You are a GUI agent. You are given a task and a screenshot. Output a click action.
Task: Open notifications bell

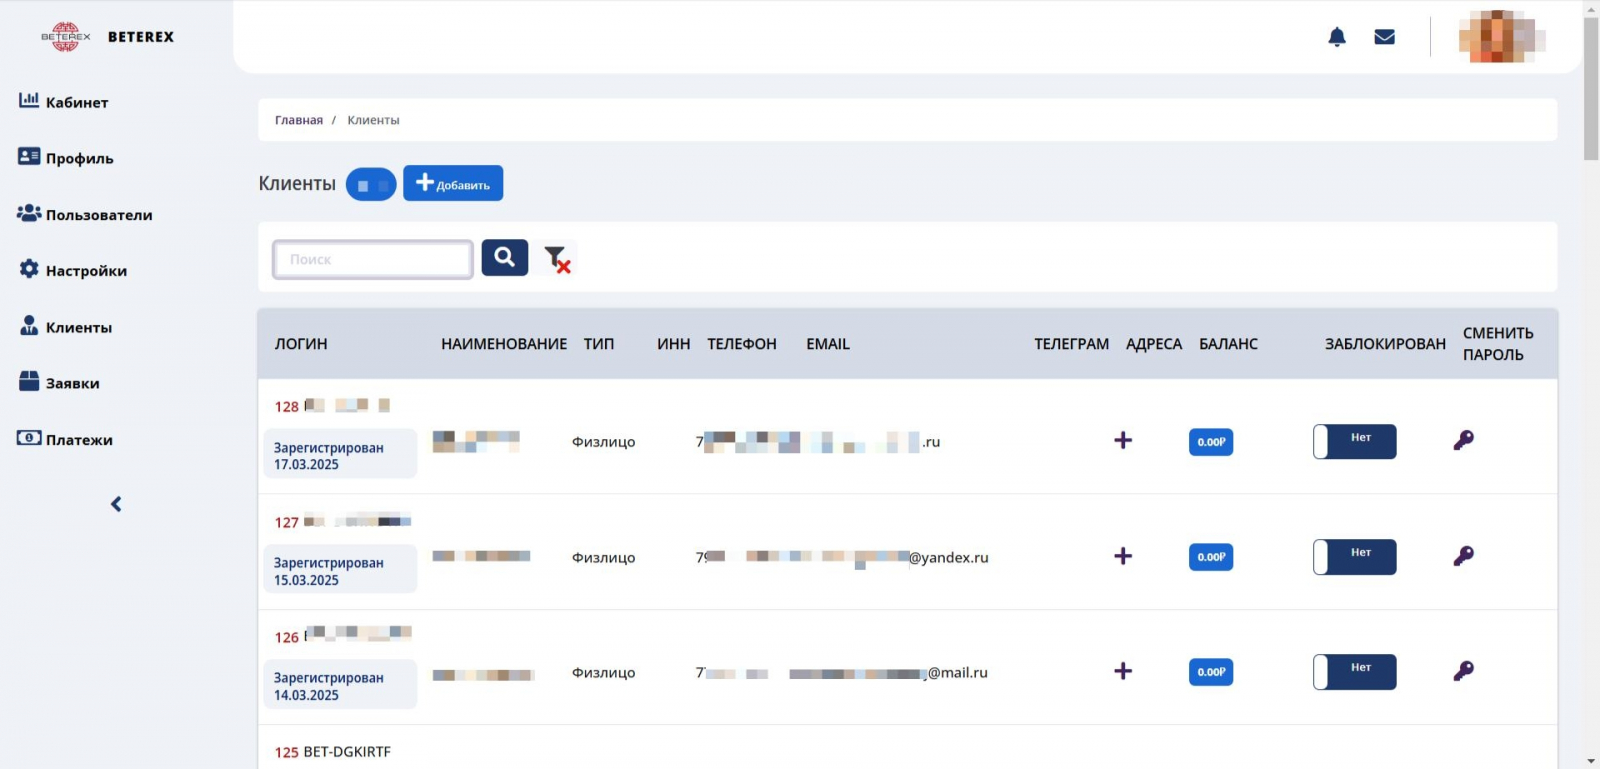tap(1337, 37)
